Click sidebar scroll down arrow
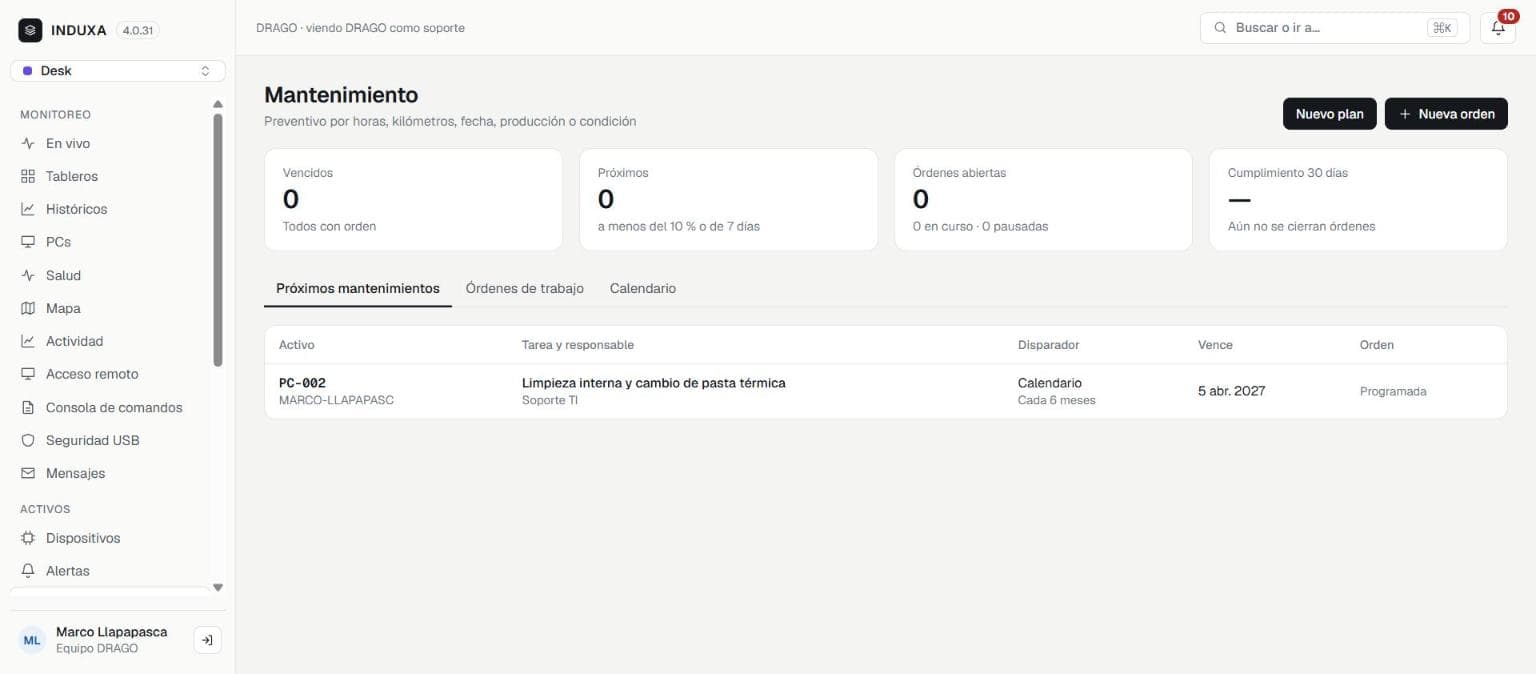 point(218,588)
